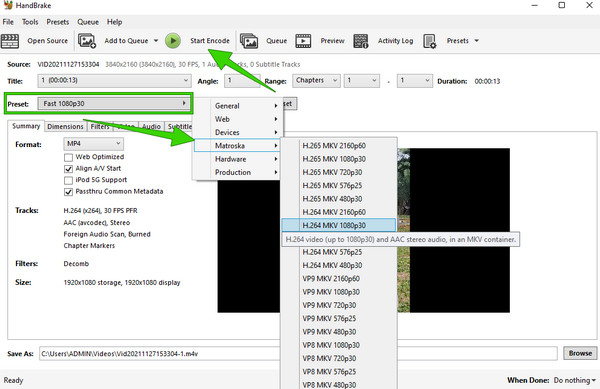Select the VP8 MKV 576p25 preset
Viewport: 600px width, 389px height.
(339, 372)
